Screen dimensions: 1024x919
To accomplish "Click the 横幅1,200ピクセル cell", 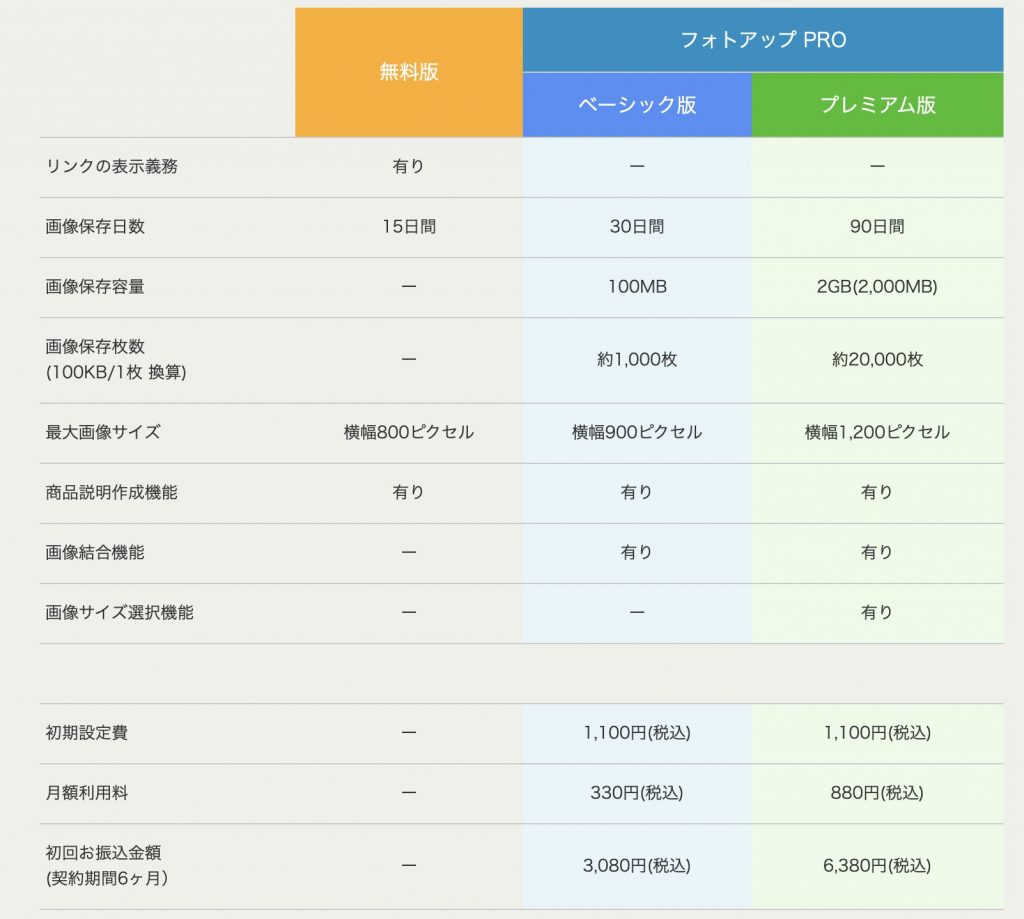I will click(x=877, y=432).
